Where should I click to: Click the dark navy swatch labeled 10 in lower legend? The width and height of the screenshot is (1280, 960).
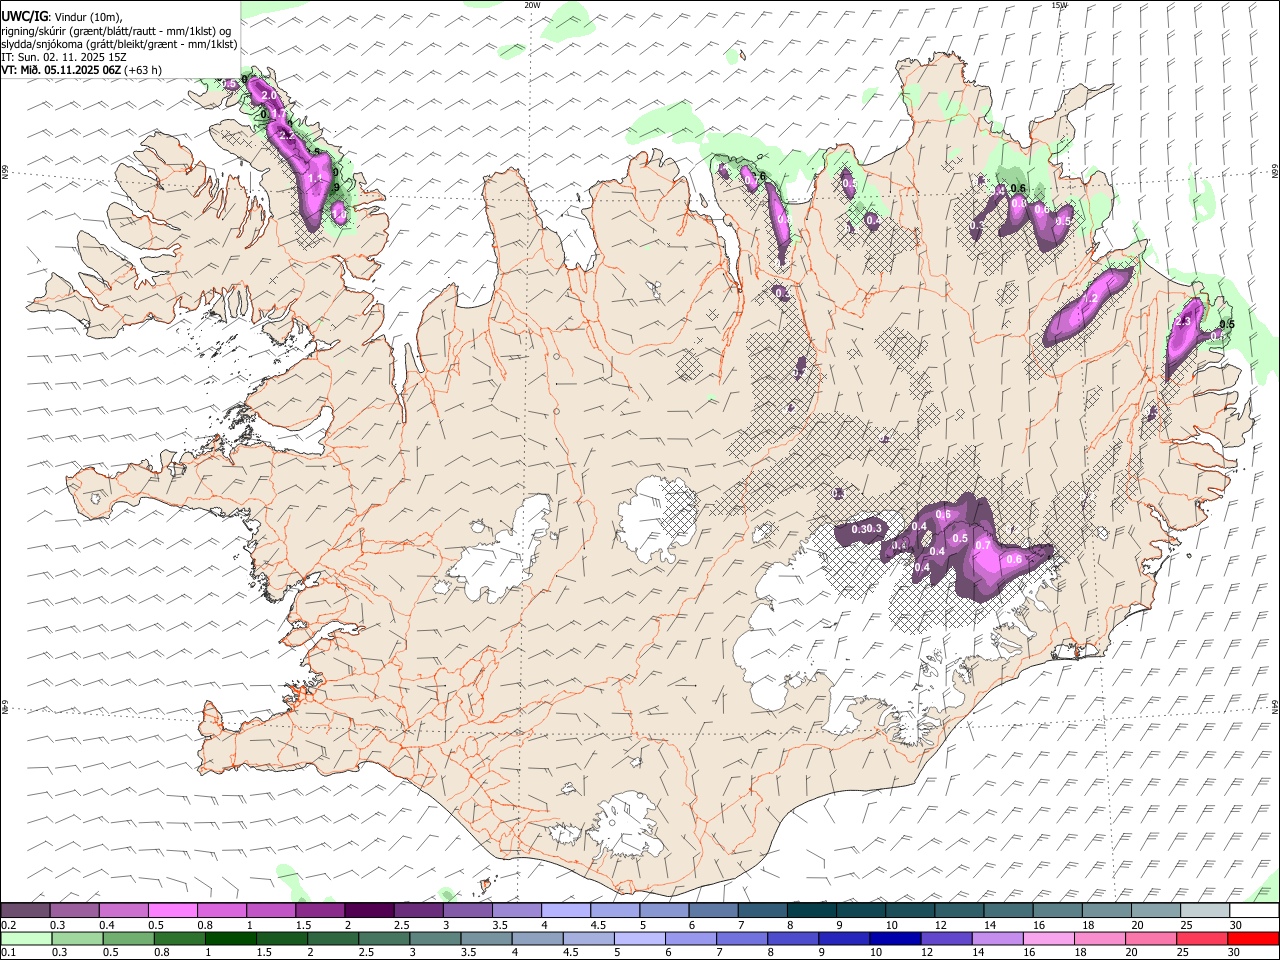[x=894, y=938]
